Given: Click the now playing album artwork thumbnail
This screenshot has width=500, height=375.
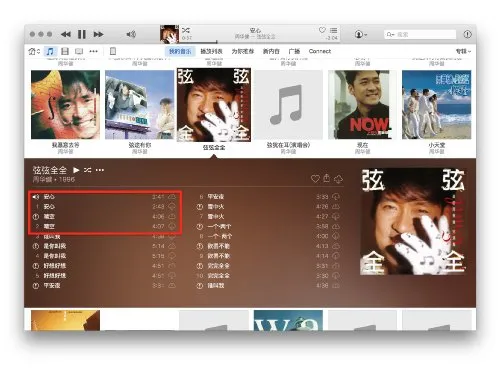Looking at the screenshot, I should [169, 34].
